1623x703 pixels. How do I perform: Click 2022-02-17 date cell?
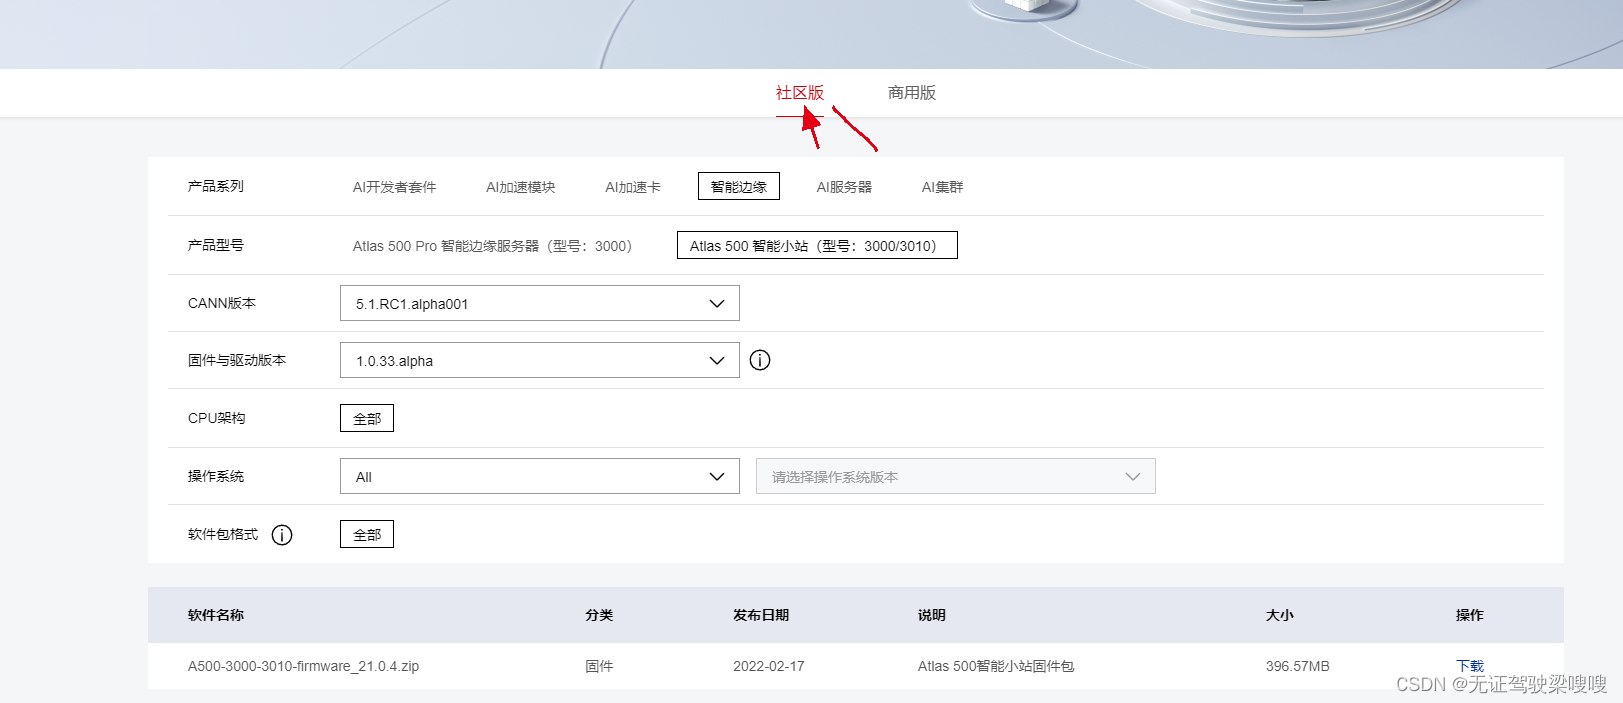[769, 666]
